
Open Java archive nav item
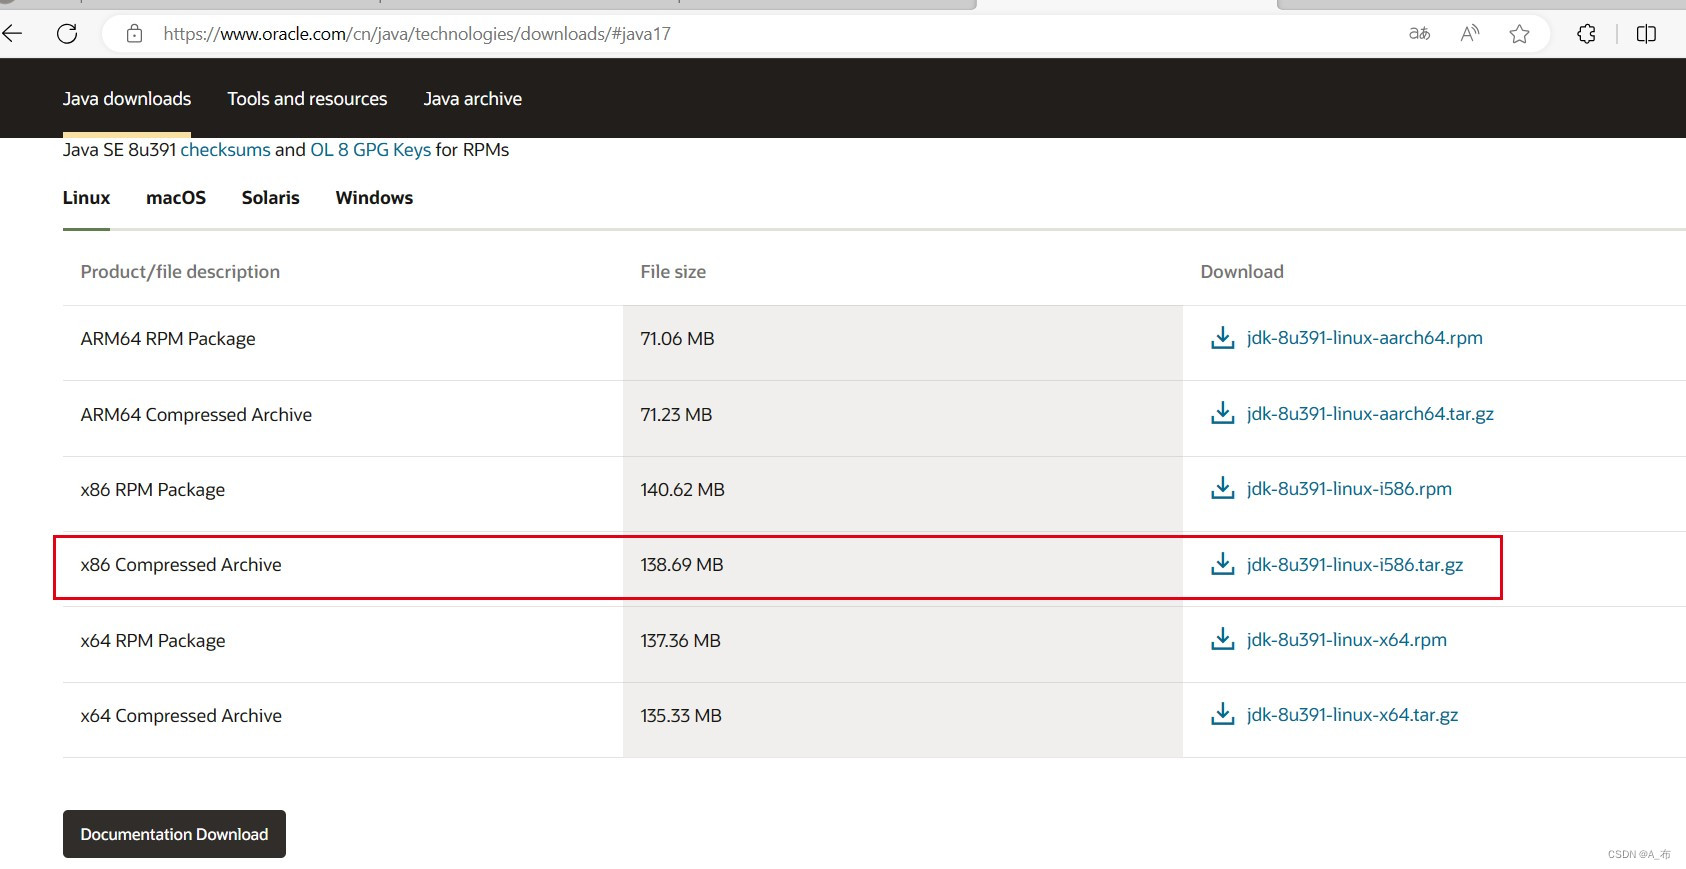[x=473, y=99]
